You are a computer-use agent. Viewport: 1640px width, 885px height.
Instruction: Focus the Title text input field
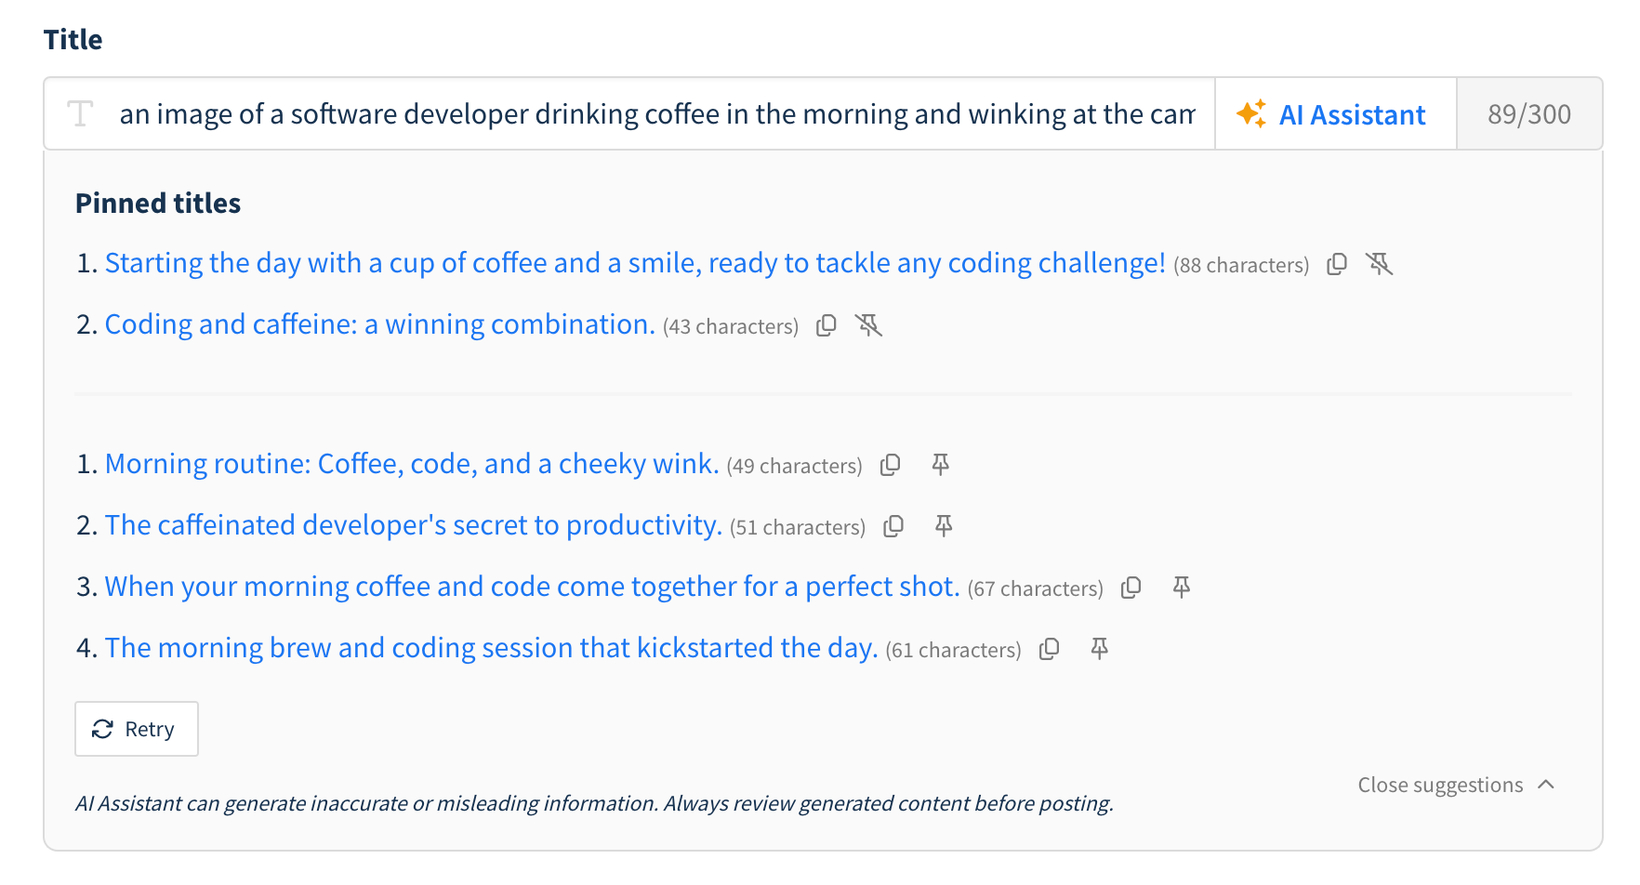pos(655,115)
